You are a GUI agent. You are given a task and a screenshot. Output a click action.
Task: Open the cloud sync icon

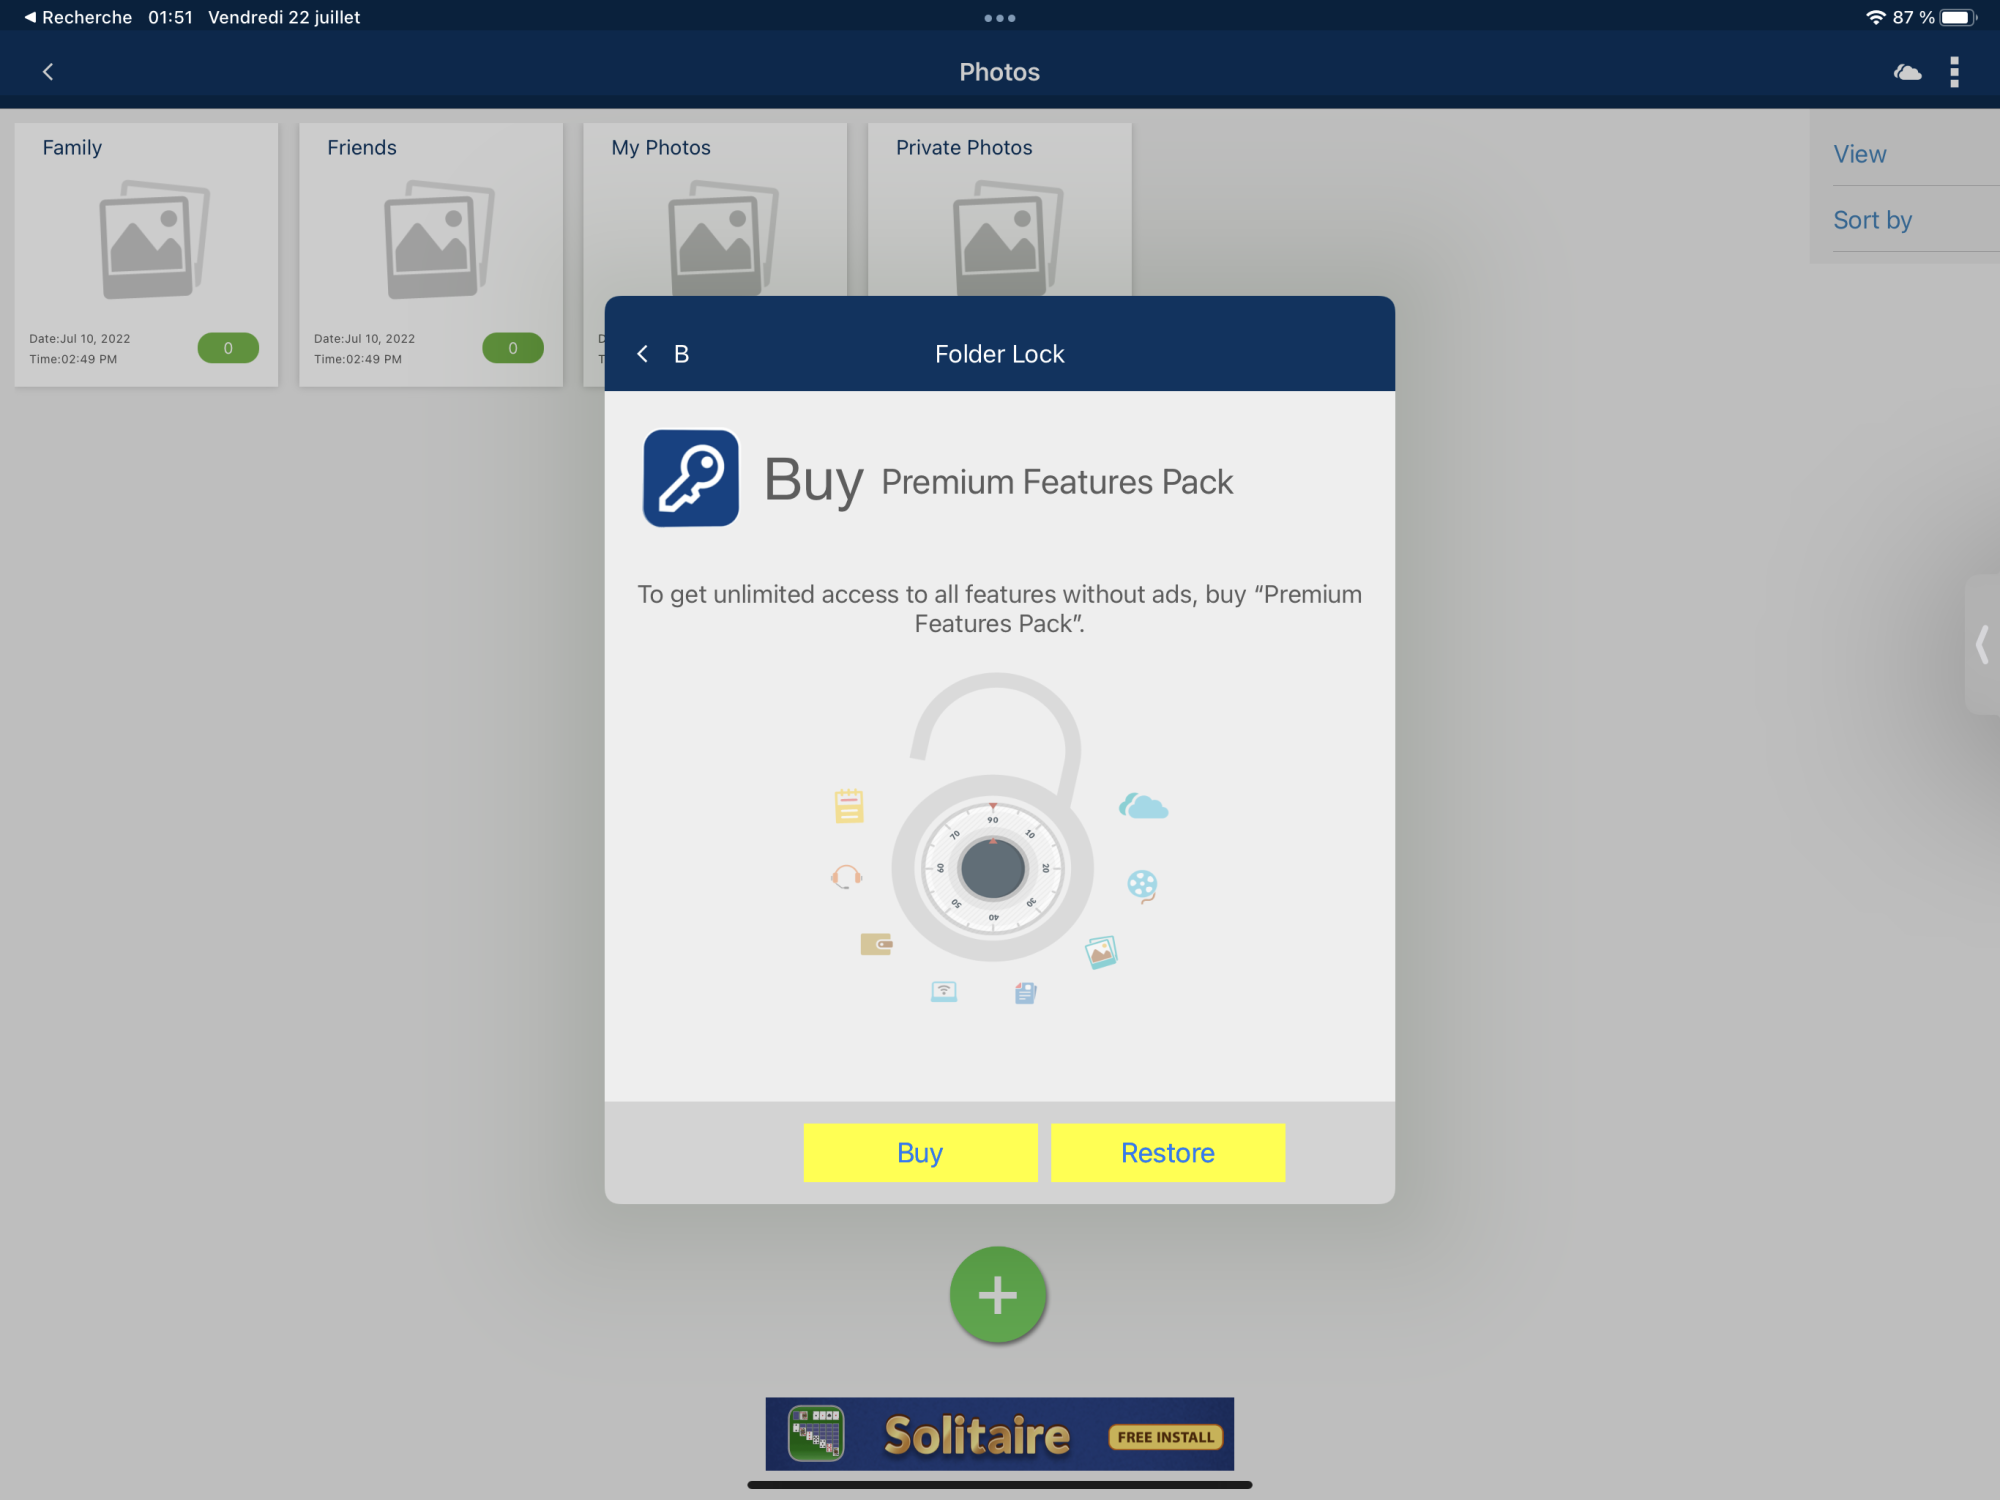pos(1907,72)
